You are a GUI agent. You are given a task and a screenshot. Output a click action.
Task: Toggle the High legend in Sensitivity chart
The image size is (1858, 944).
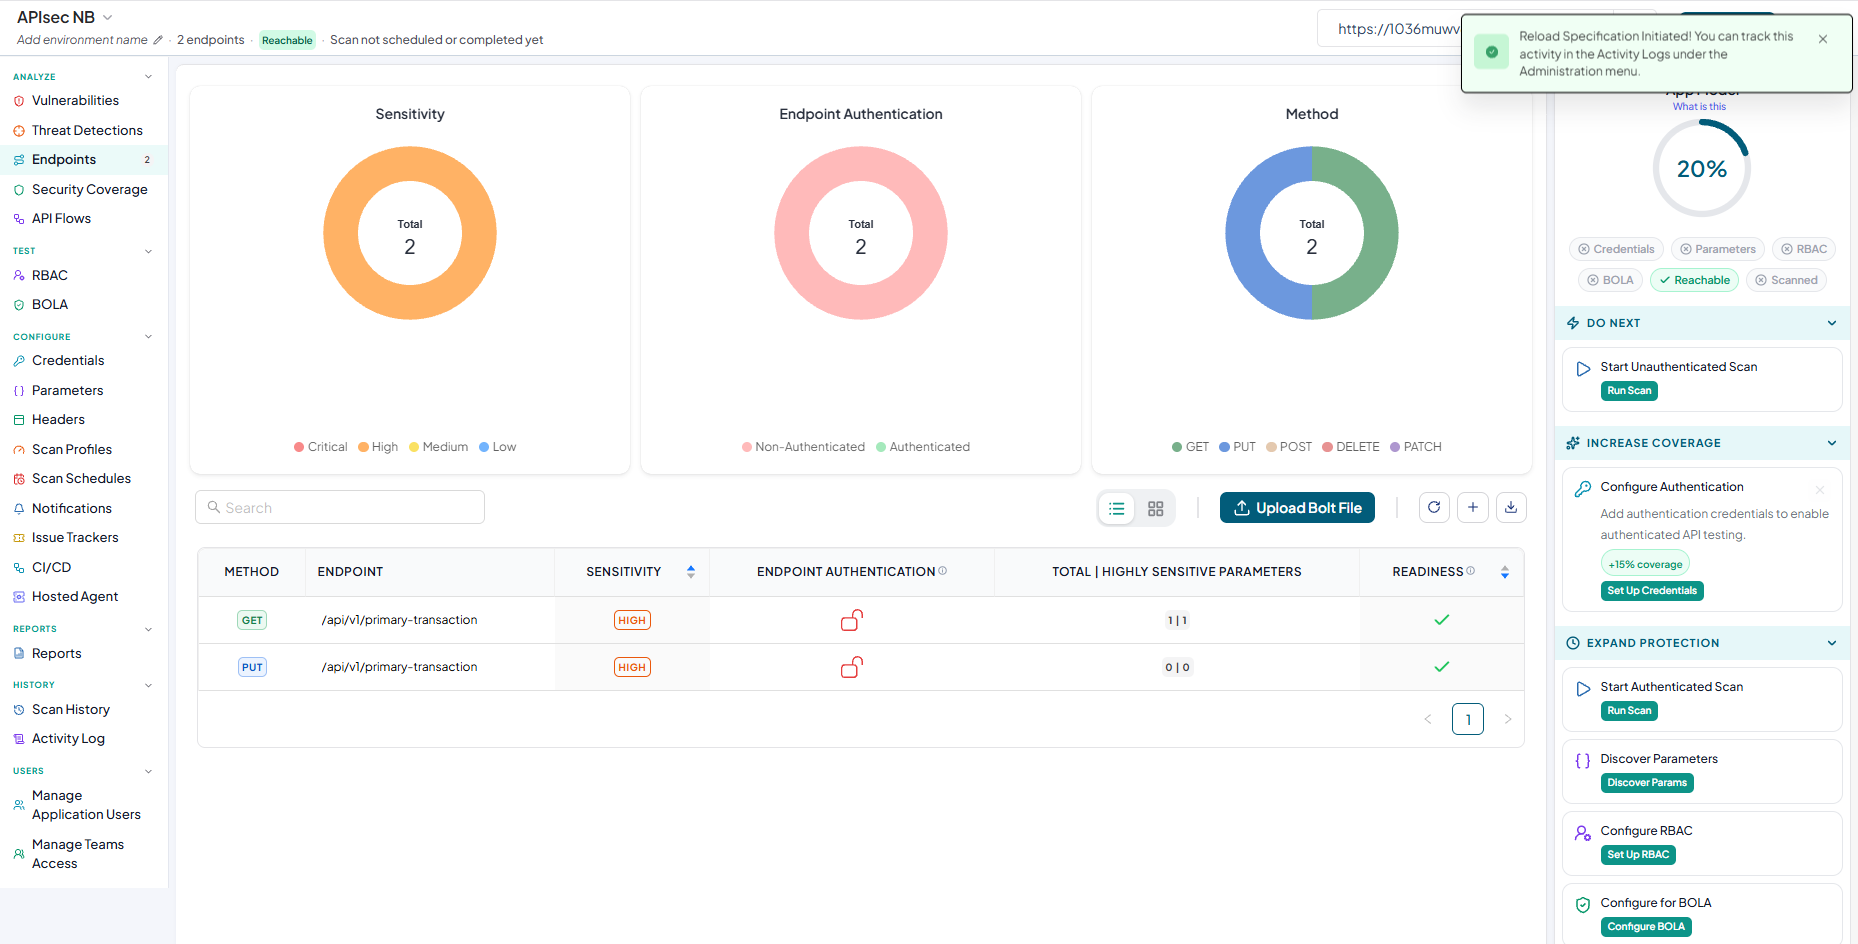pyautogui.click(x=378, y=447)
